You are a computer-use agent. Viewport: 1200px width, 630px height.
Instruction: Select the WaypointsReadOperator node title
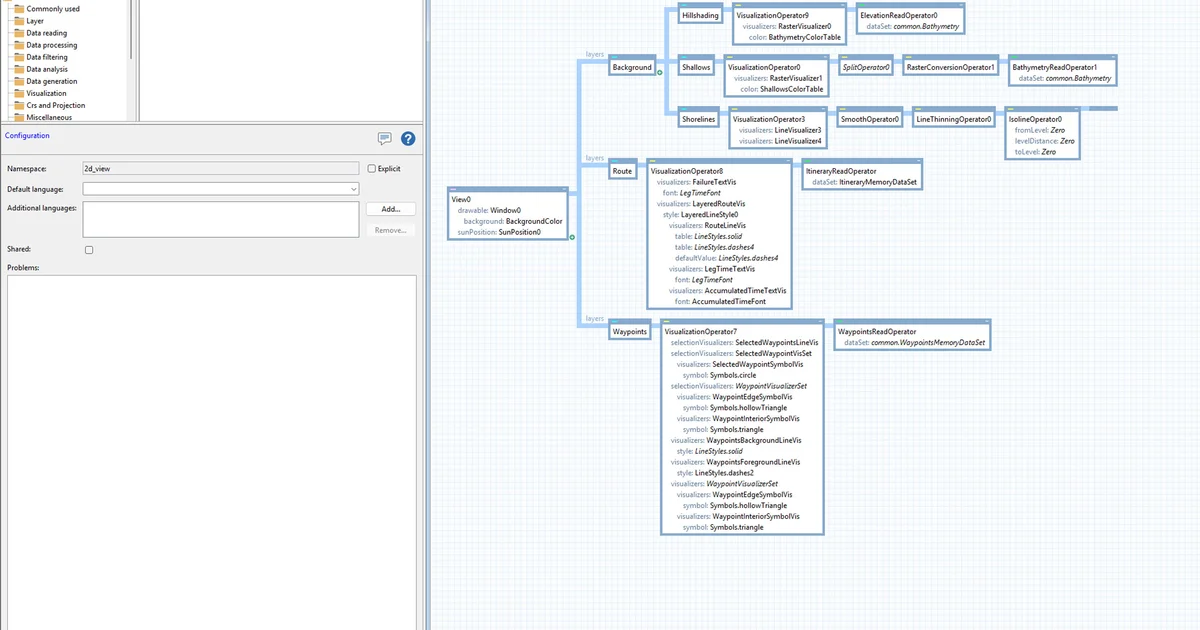(876, 331)
